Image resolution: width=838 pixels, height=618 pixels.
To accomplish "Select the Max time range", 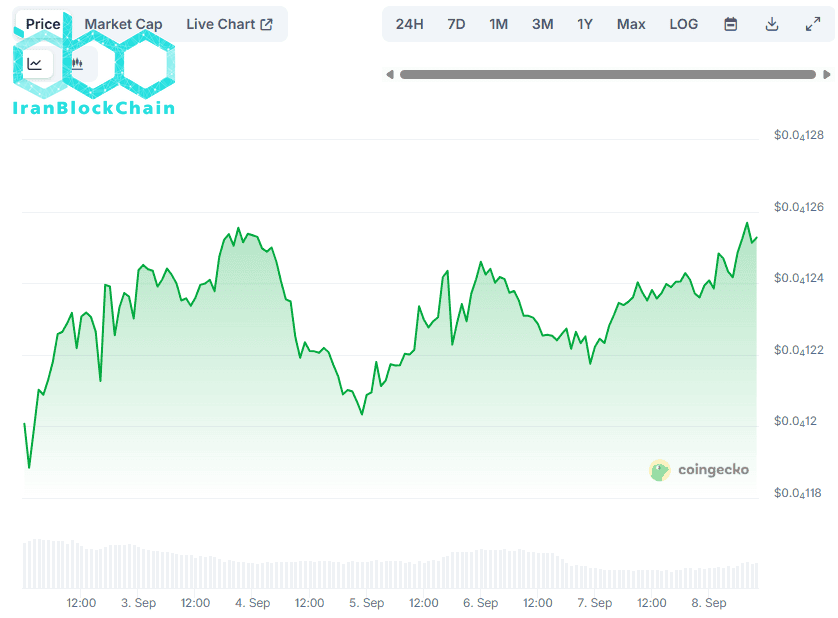I will [631, 24].
